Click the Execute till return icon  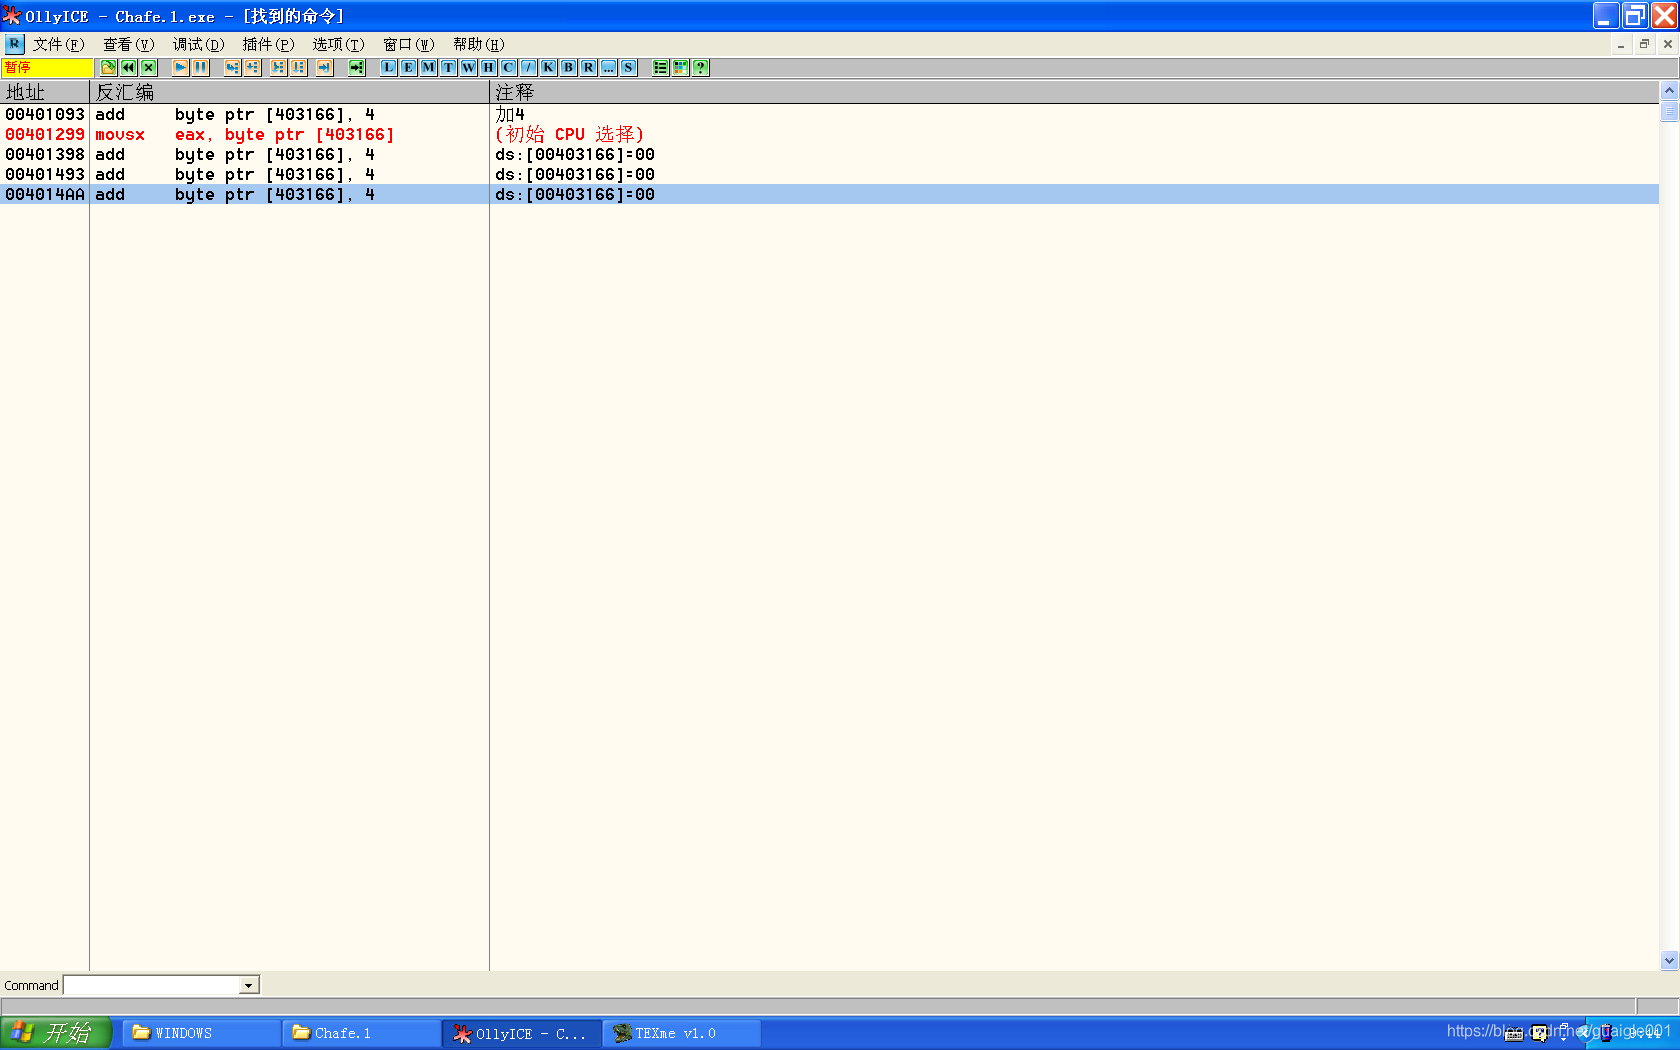pyautogui.click(x=325, y=67)
